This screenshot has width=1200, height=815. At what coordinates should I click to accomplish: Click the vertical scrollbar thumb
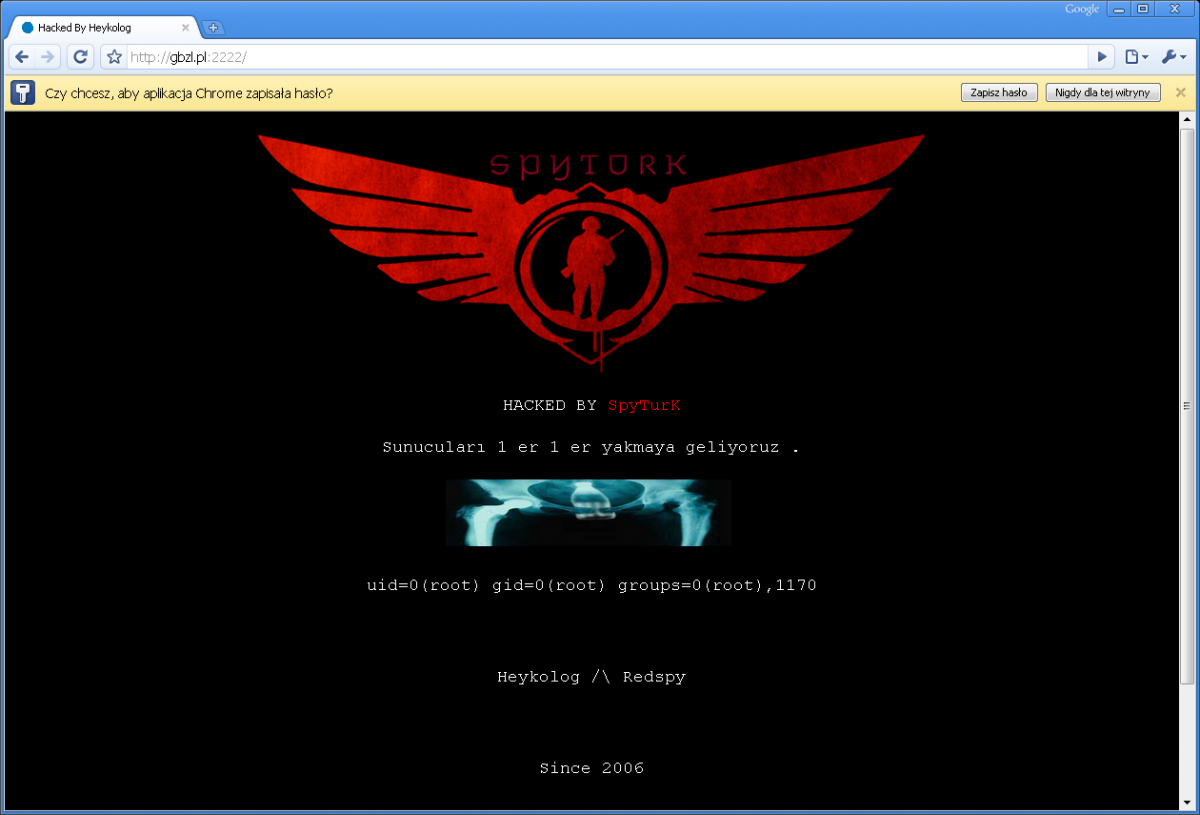pos(1187,405)
